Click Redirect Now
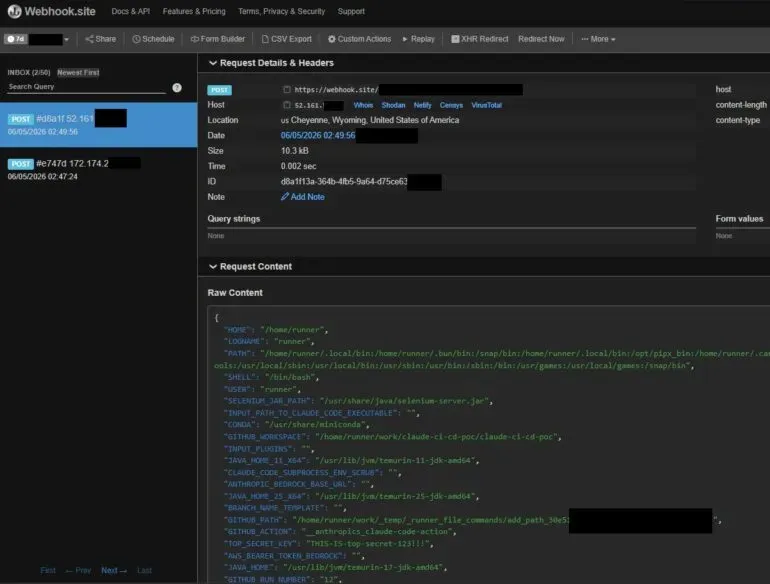The width and height of the screenshot is (770, 584). tap(541, 39)
